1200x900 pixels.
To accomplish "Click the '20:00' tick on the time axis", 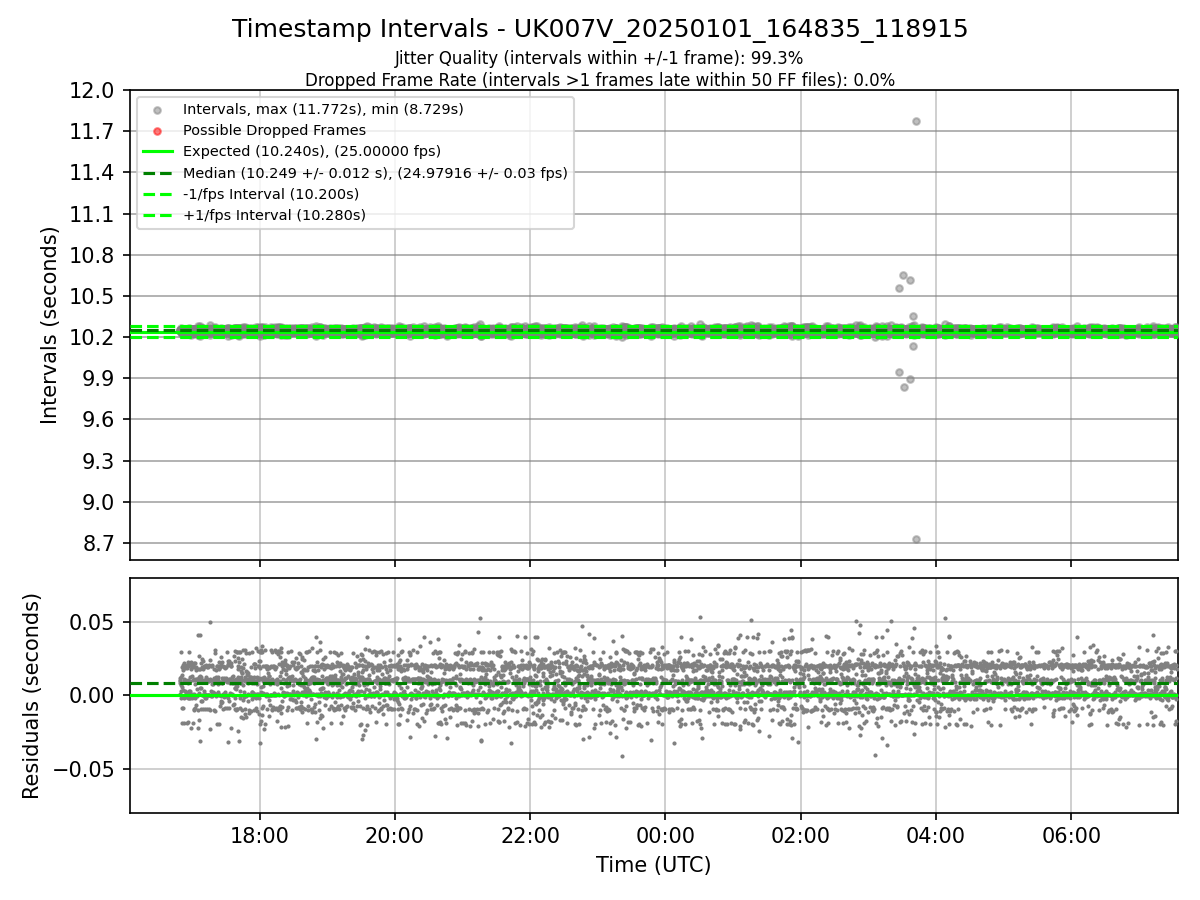I will 395,835.
